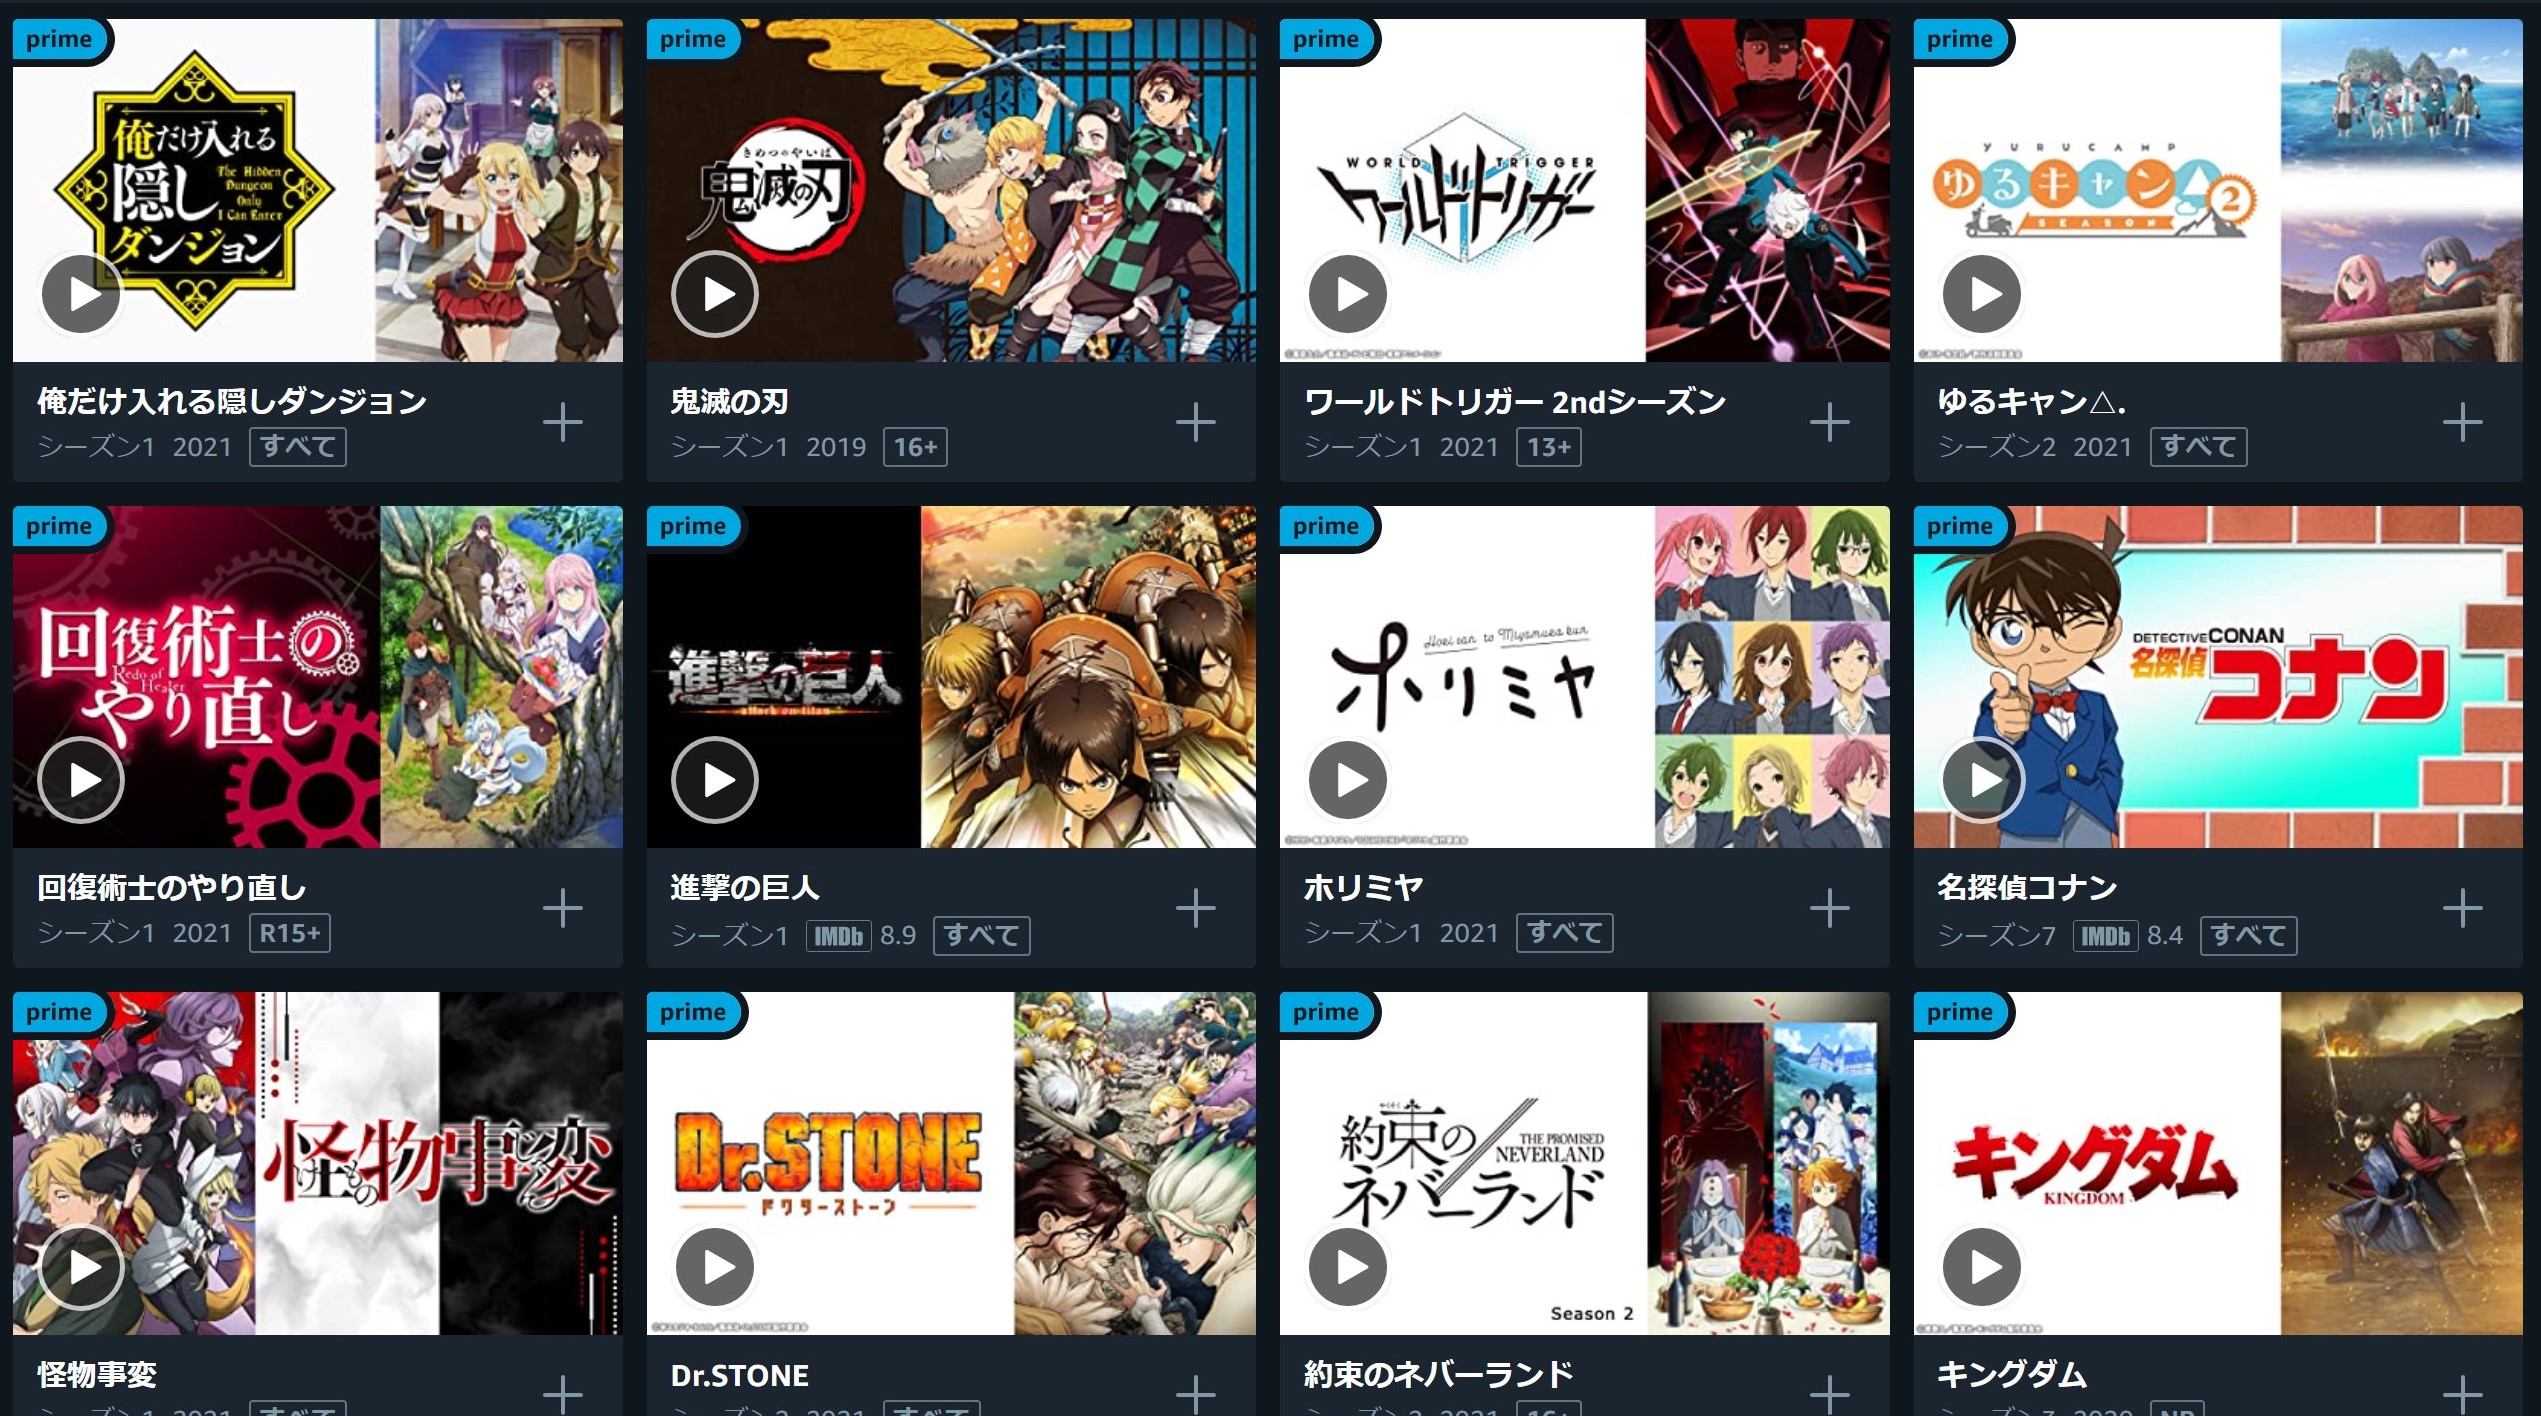Play Dr.STONE via play button

click(714, 1267)
